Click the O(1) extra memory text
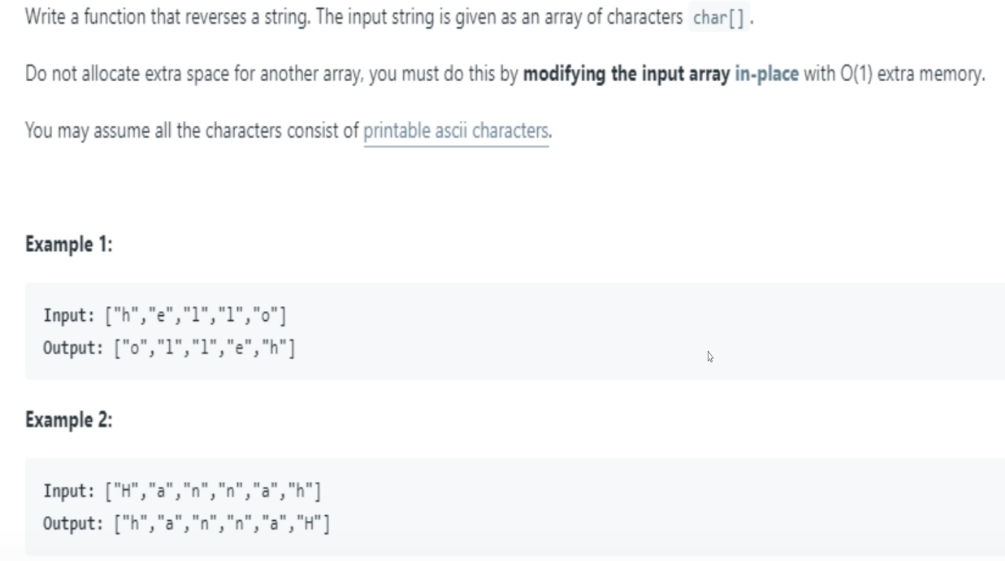Screen dimensions: 1005x561 [x=912, y=74]
